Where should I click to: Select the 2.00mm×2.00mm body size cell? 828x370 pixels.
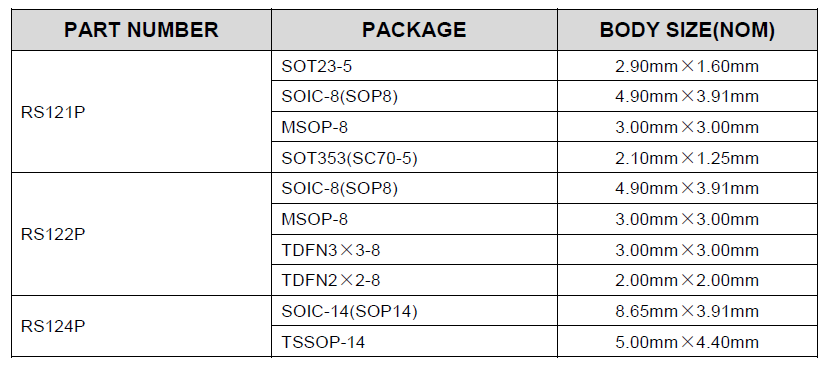pos(687,280)
